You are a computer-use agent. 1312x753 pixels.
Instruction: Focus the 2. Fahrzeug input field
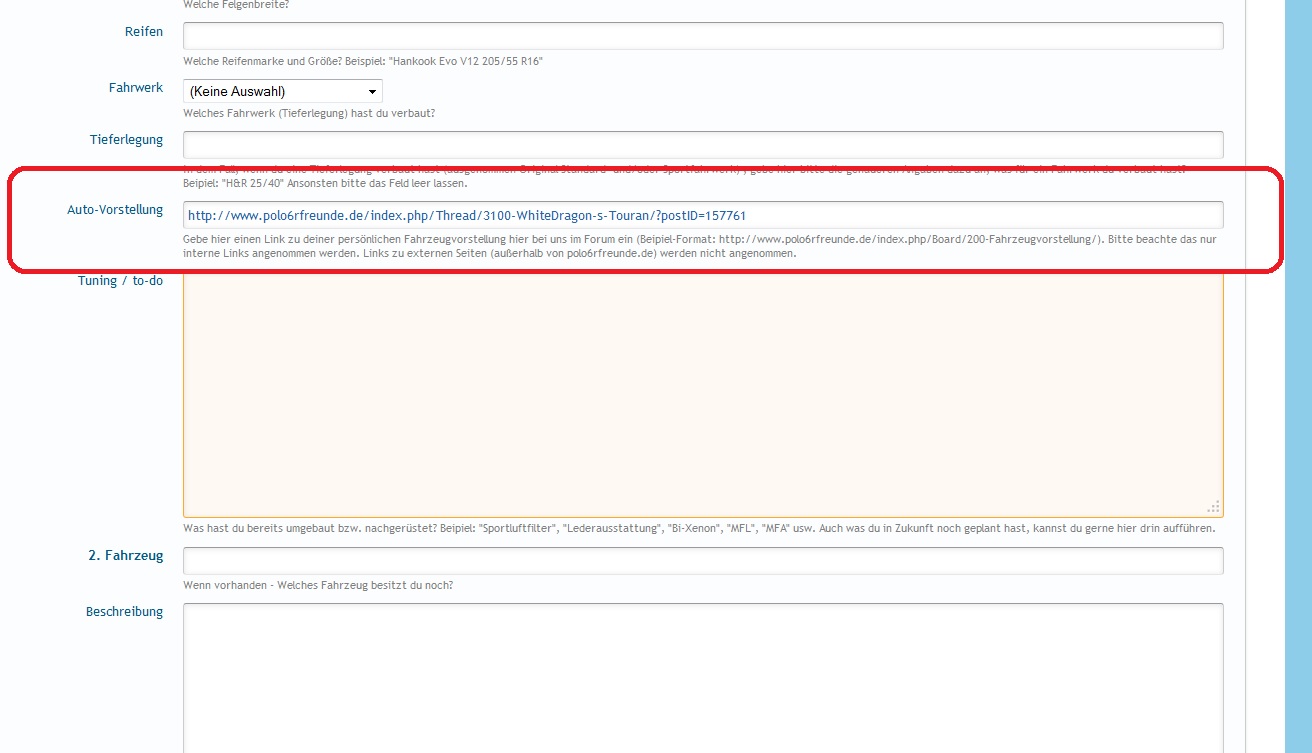click(702, 561)
